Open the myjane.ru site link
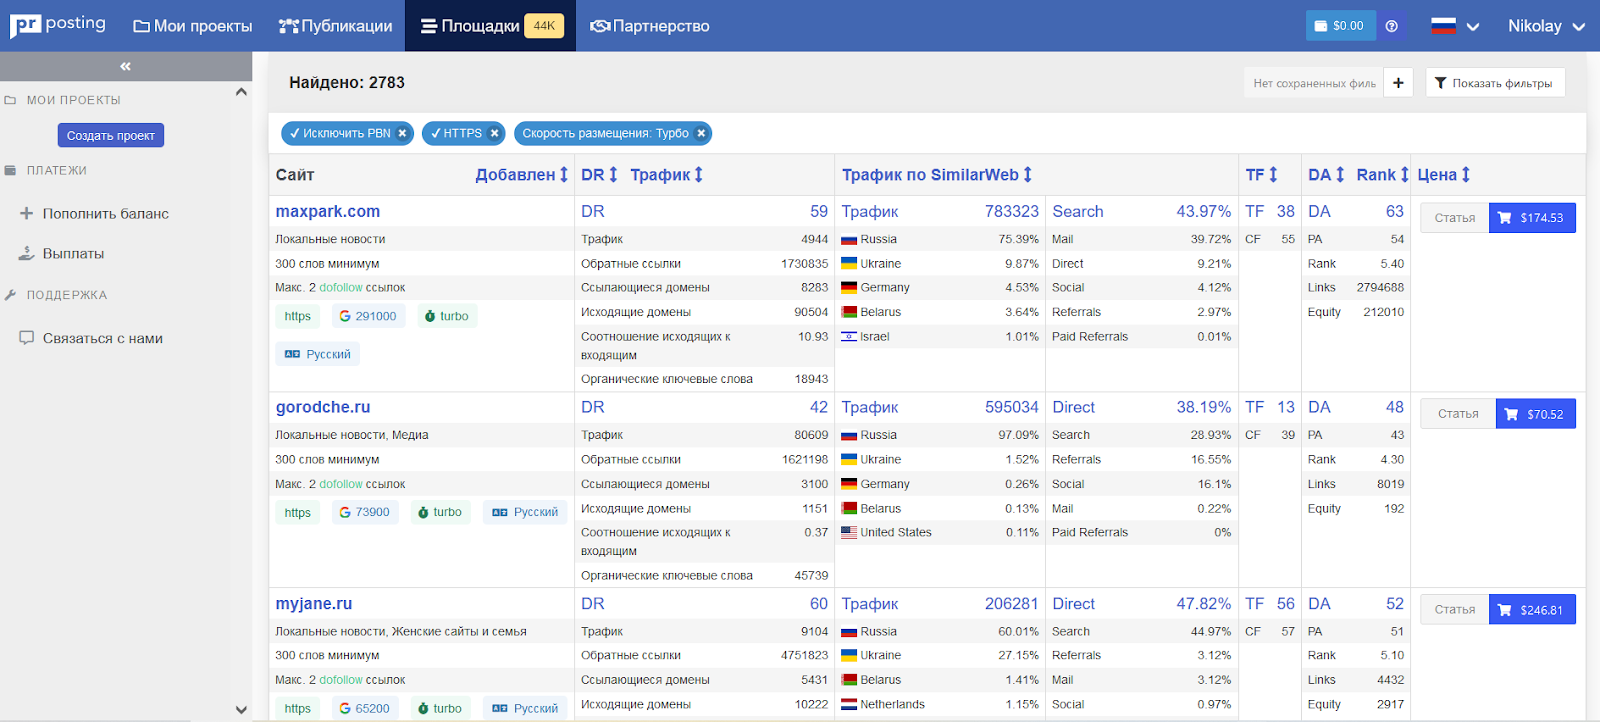Viewport: 1600px width, 722px height. pos(314,604)
